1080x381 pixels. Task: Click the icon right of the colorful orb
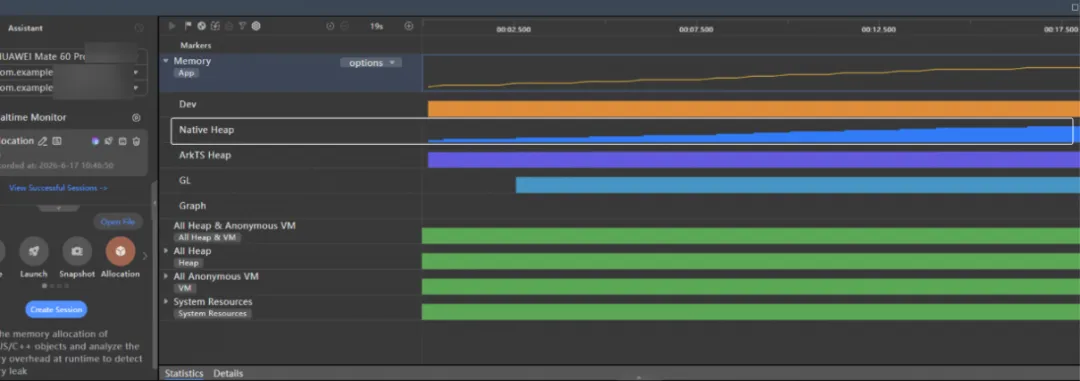(109, 141)
